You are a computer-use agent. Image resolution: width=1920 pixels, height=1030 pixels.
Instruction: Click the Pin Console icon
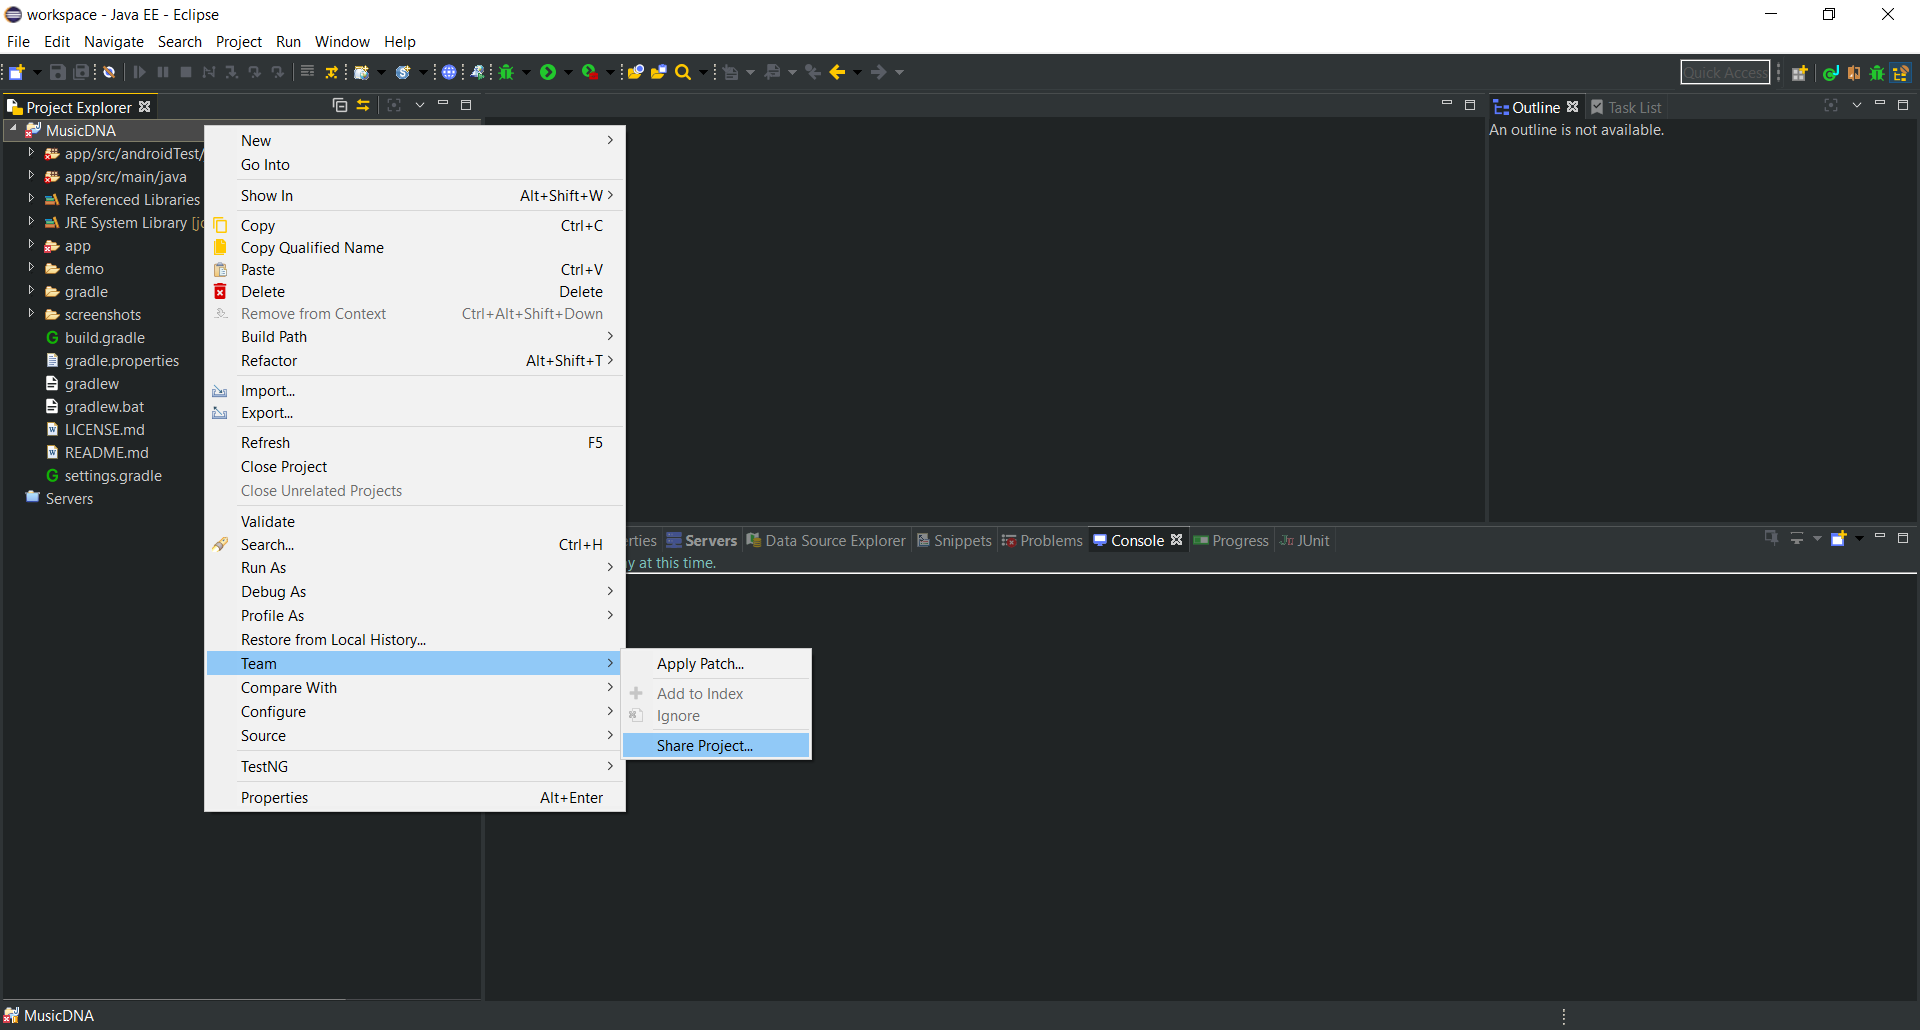click(1771, 538)
